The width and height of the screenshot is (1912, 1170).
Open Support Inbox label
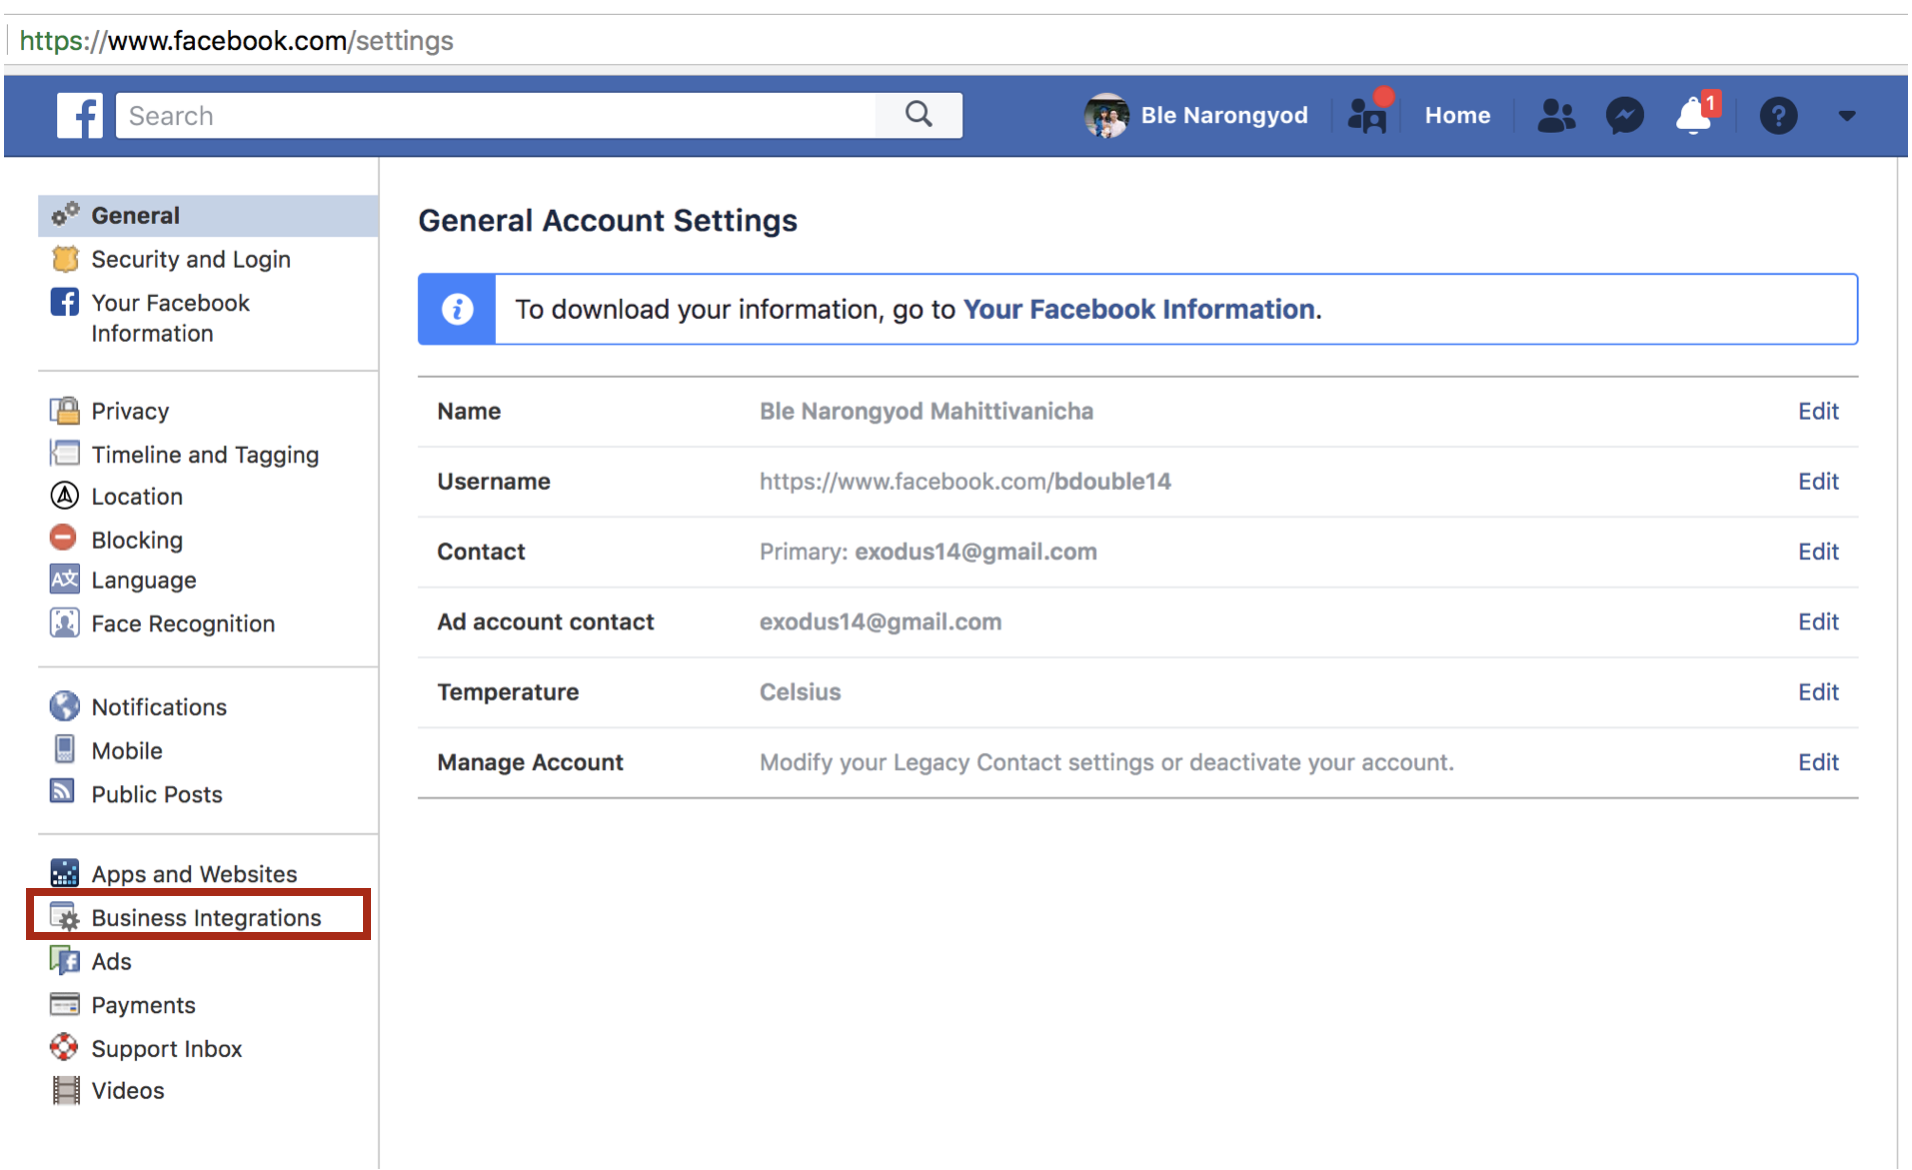[167, 1048]
